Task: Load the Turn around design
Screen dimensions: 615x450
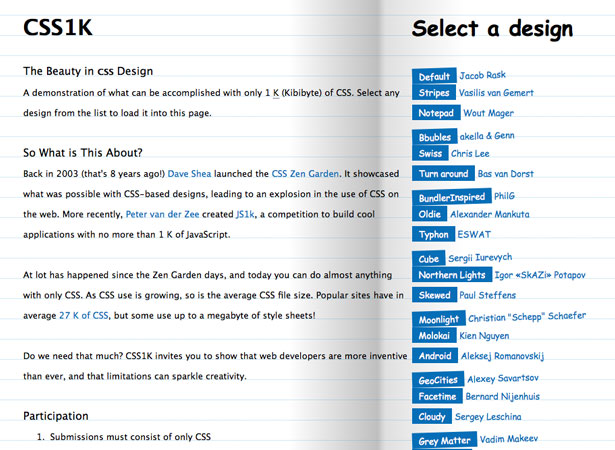Action: (x=443, y=173)
